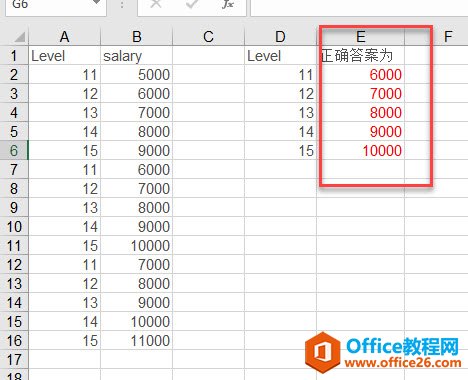Open the Insert Function fx icon

(228, 4)
